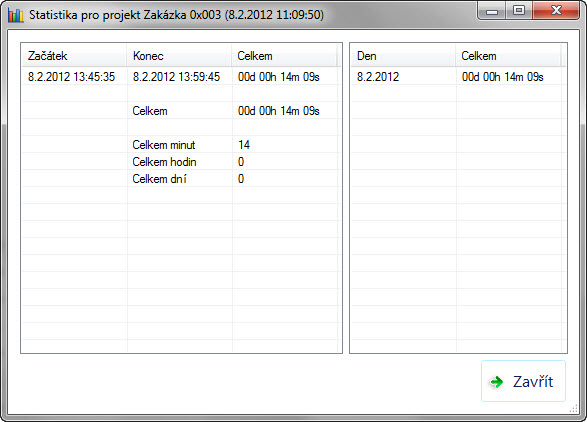This screenshot has height=422, width=587.
Task: Click the Celkem dní row
Action: pyautogui.click(x=181, y=179)
